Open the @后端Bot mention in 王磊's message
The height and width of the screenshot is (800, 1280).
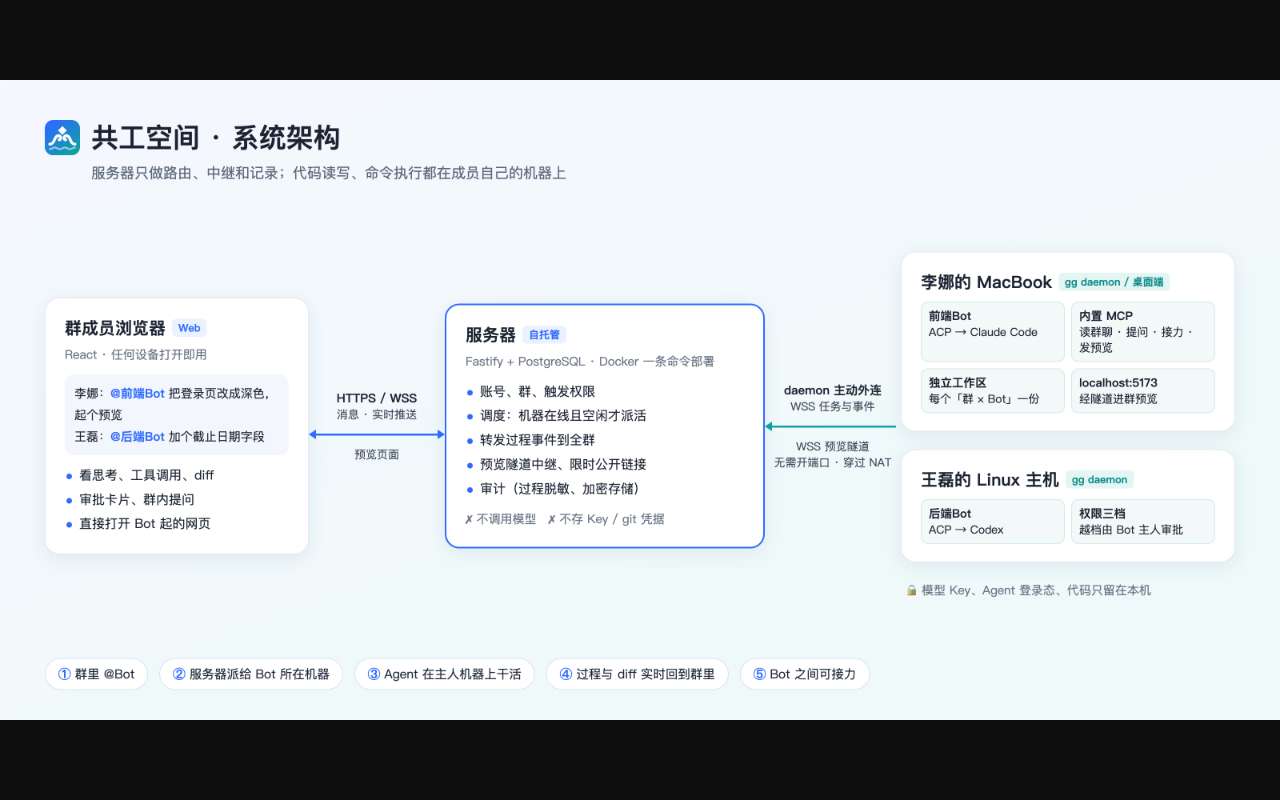pos(137,436)
